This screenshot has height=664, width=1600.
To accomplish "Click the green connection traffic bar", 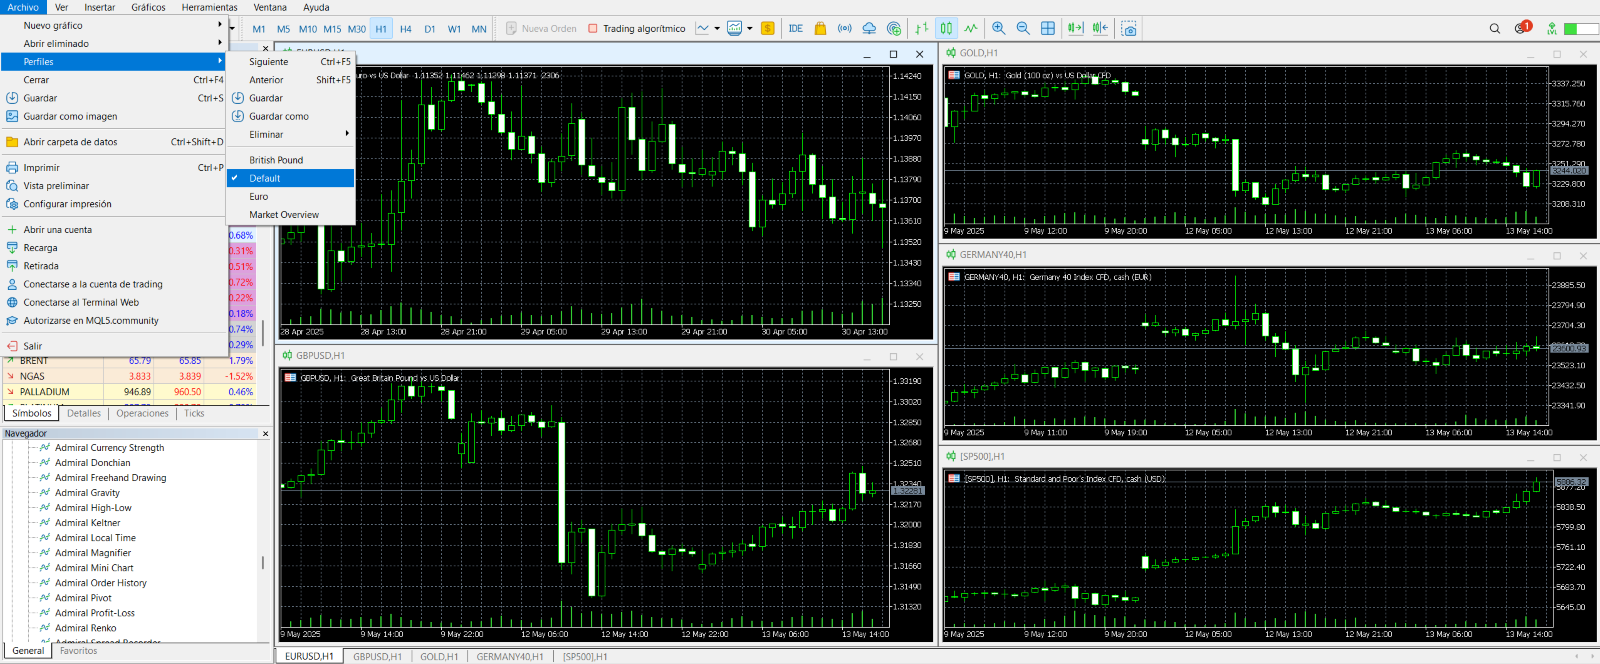I will (x=1581, y=29).
